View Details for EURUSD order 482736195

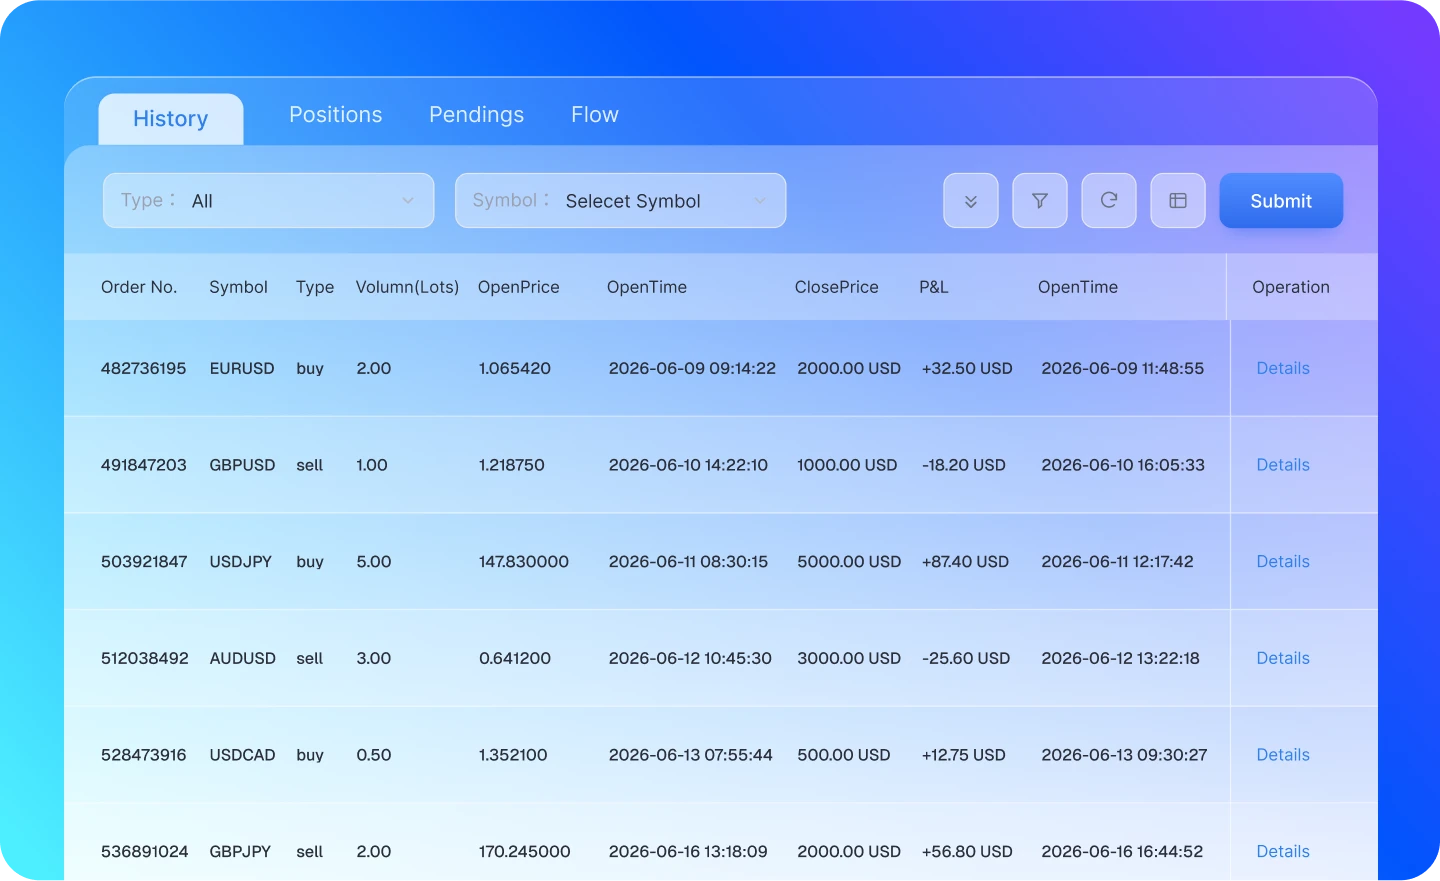pos(1283,368)
